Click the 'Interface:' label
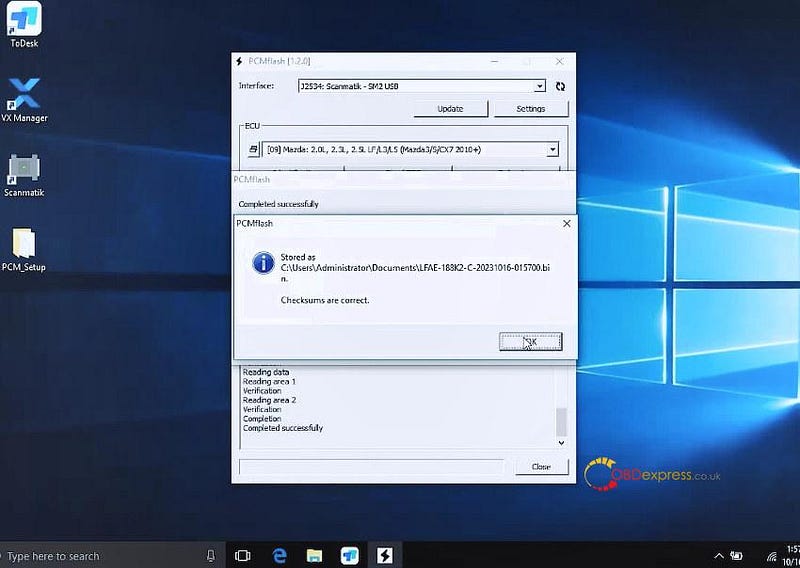Viewport: 800px width, 568px height. [x=256, y=86]
